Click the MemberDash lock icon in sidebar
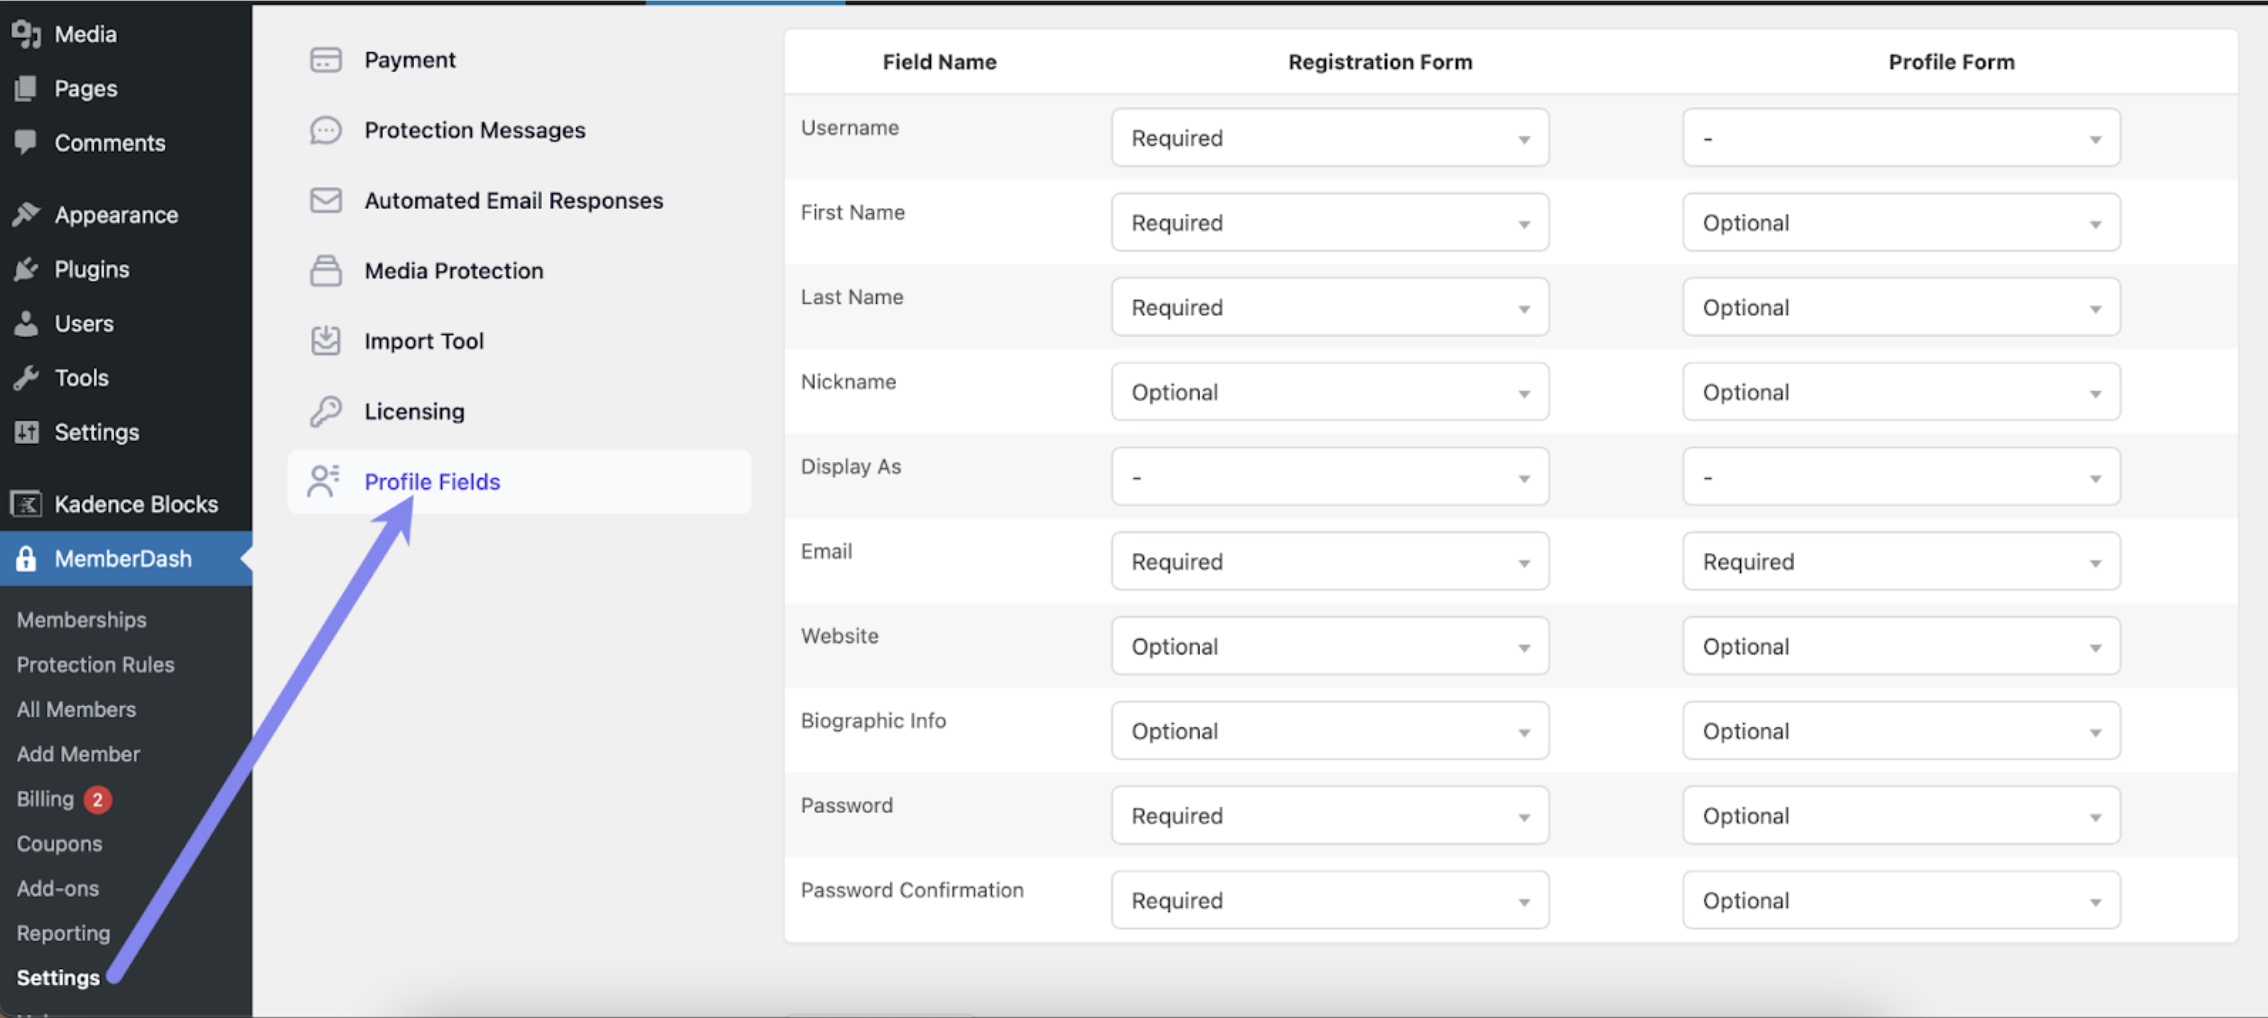The width and height of the screenshot is (2268, 1018). (x=26, y=558)
